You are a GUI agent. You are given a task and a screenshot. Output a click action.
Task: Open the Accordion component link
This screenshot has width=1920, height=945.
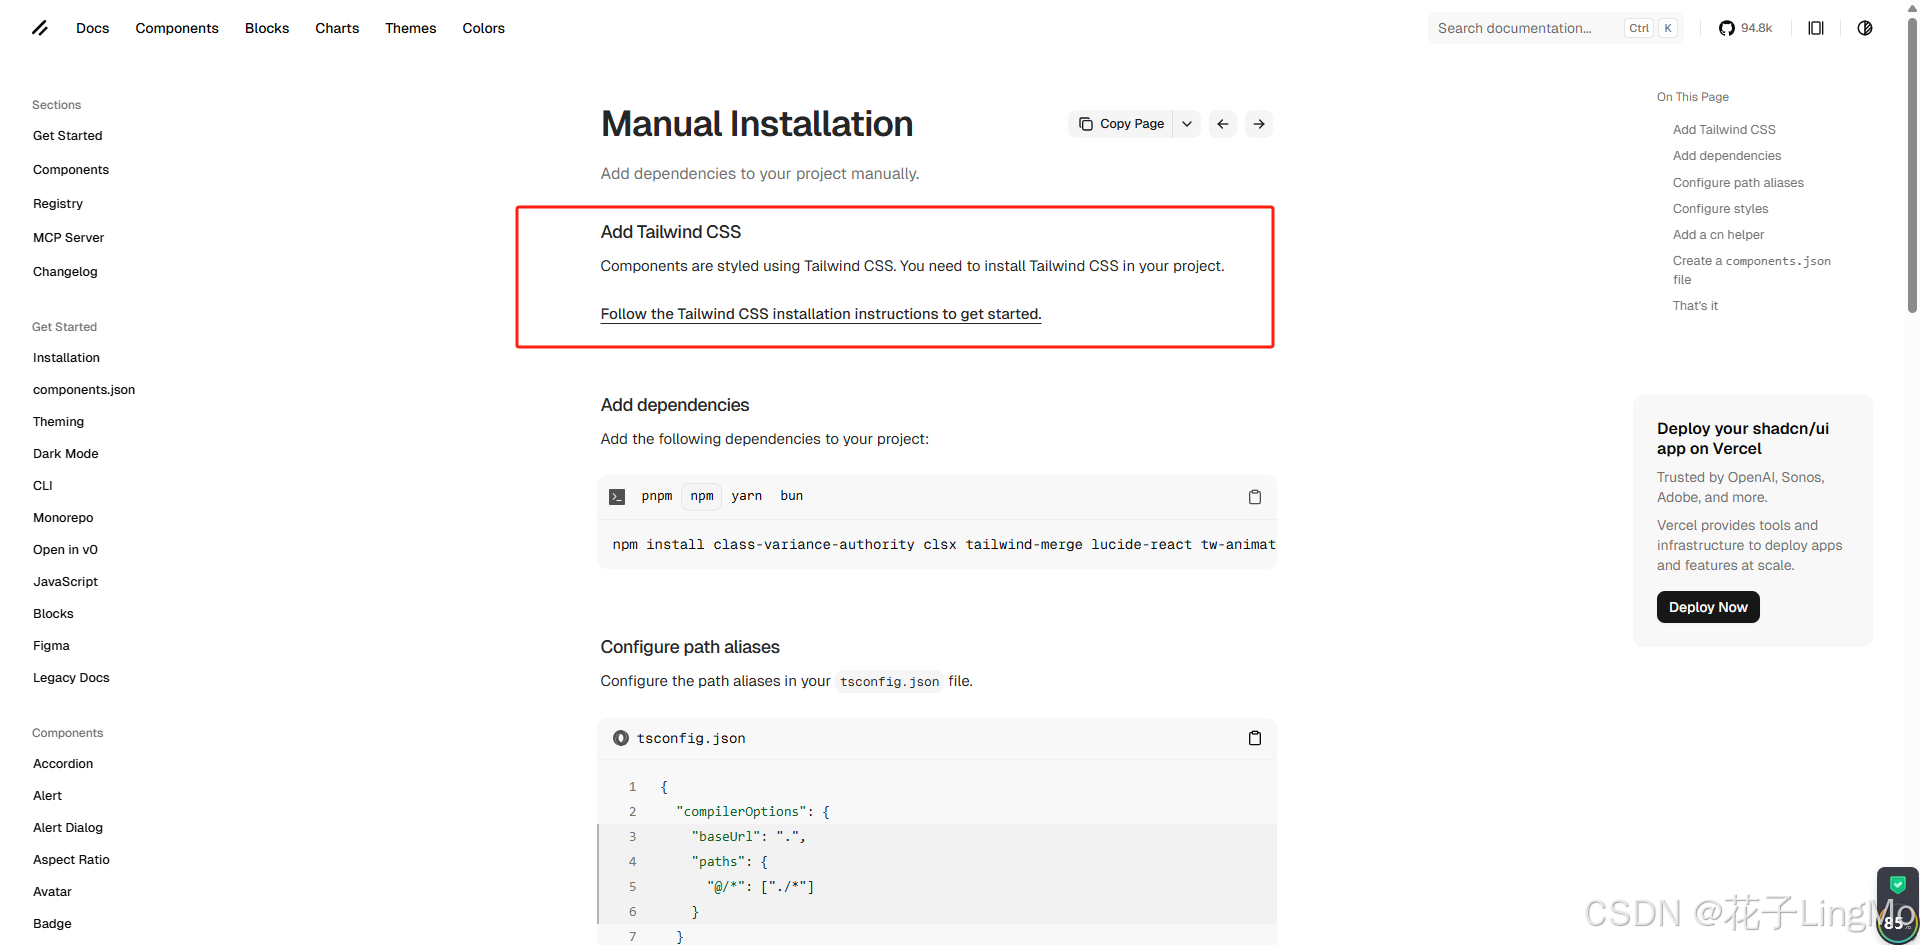click(63, 764)
